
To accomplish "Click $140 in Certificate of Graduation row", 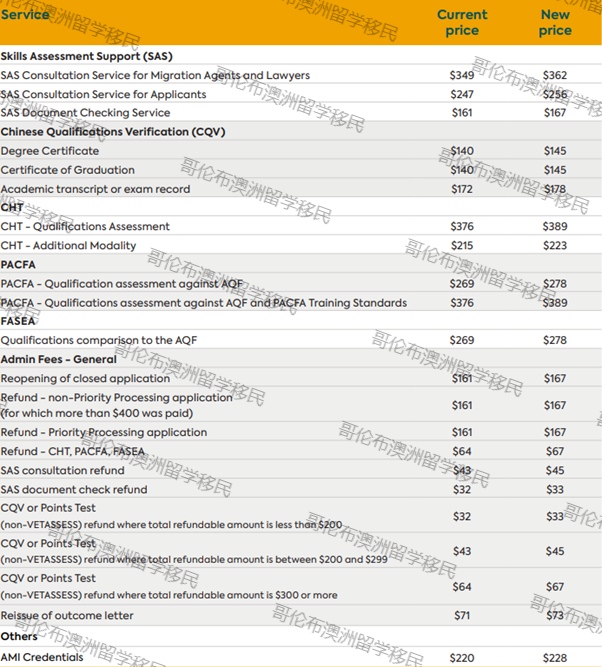I will (462, 170).
